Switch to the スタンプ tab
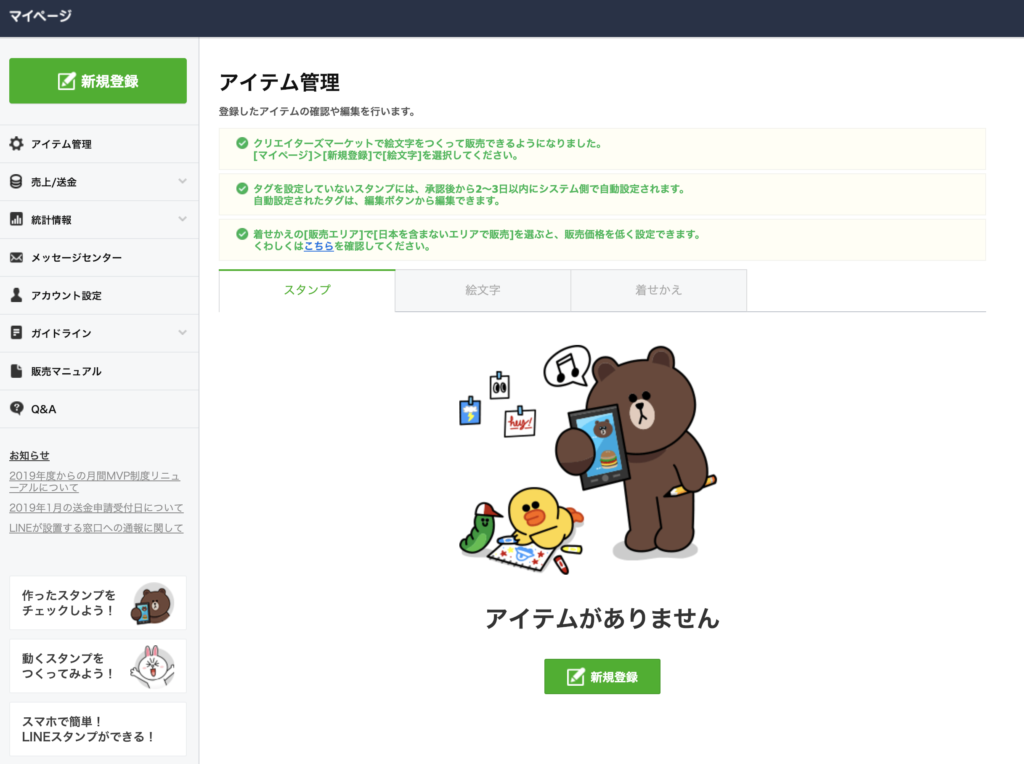This screenshot has height=764, width=1024. coord(307,290)
